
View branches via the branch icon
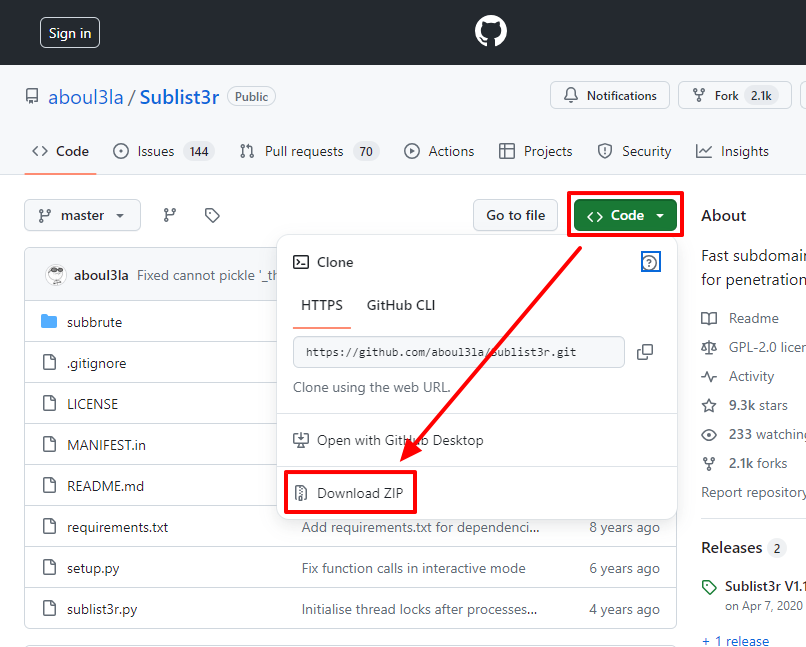170,215
